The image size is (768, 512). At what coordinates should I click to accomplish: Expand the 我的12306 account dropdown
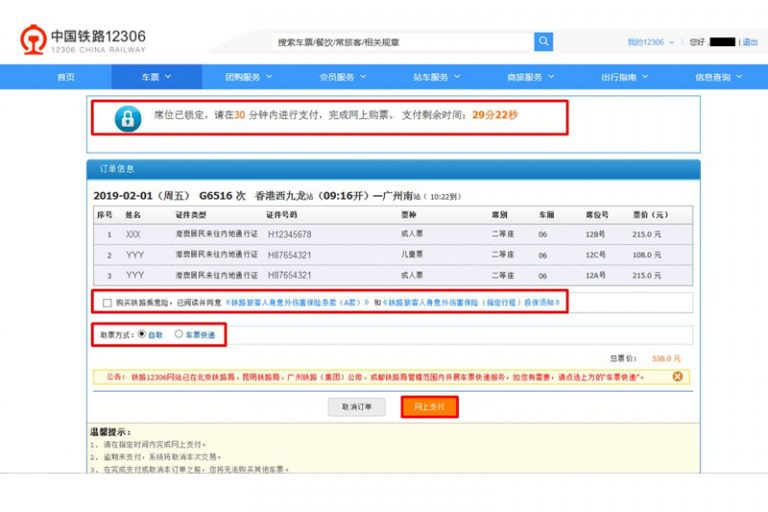(651, 42)
